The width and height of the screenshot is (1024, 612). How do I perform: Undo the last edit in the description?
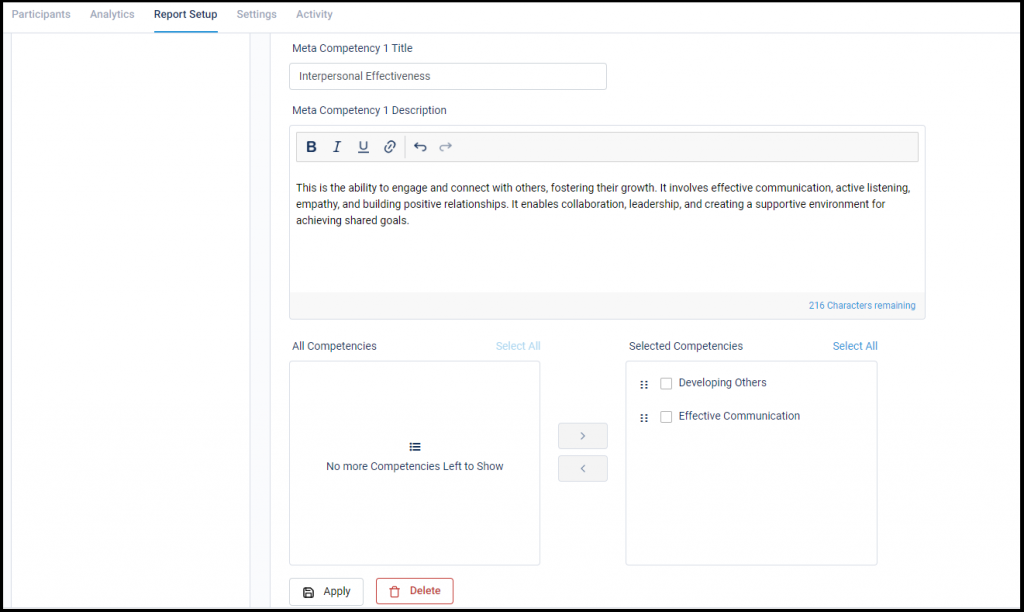[x=420, y=146]
